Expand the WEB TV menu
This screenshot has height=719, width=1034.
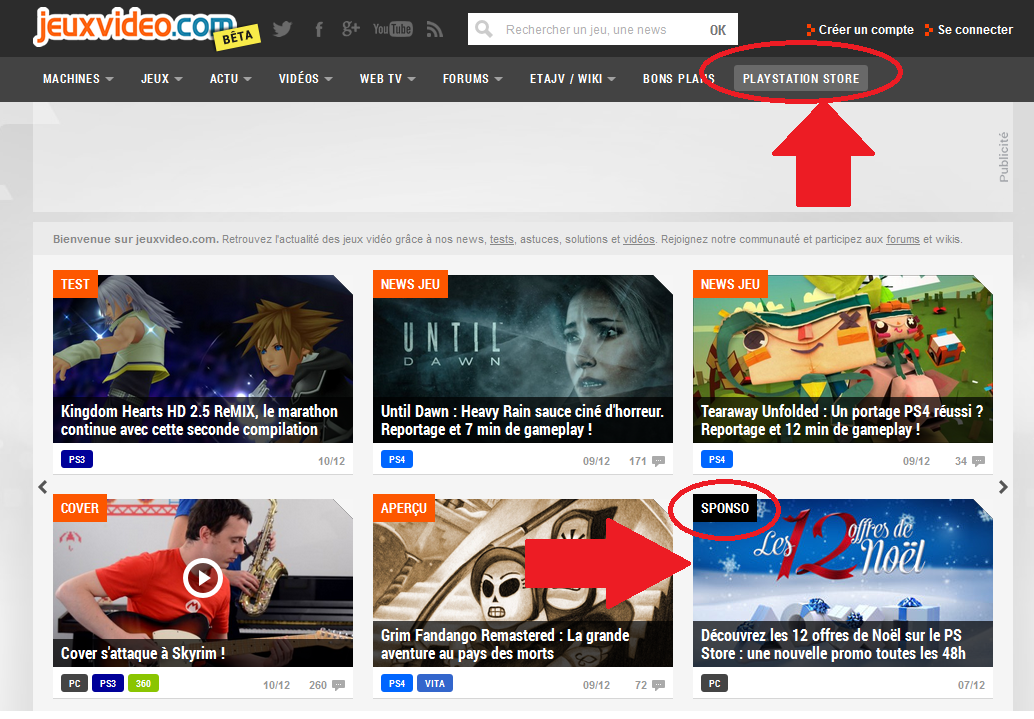click(387, 78)
